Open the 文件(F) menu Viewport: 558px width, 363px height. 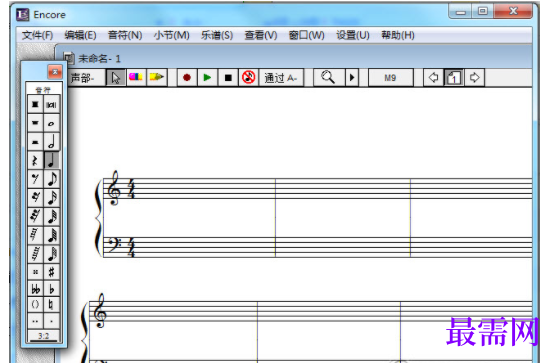pyautogui.click(x=37, y=35)
